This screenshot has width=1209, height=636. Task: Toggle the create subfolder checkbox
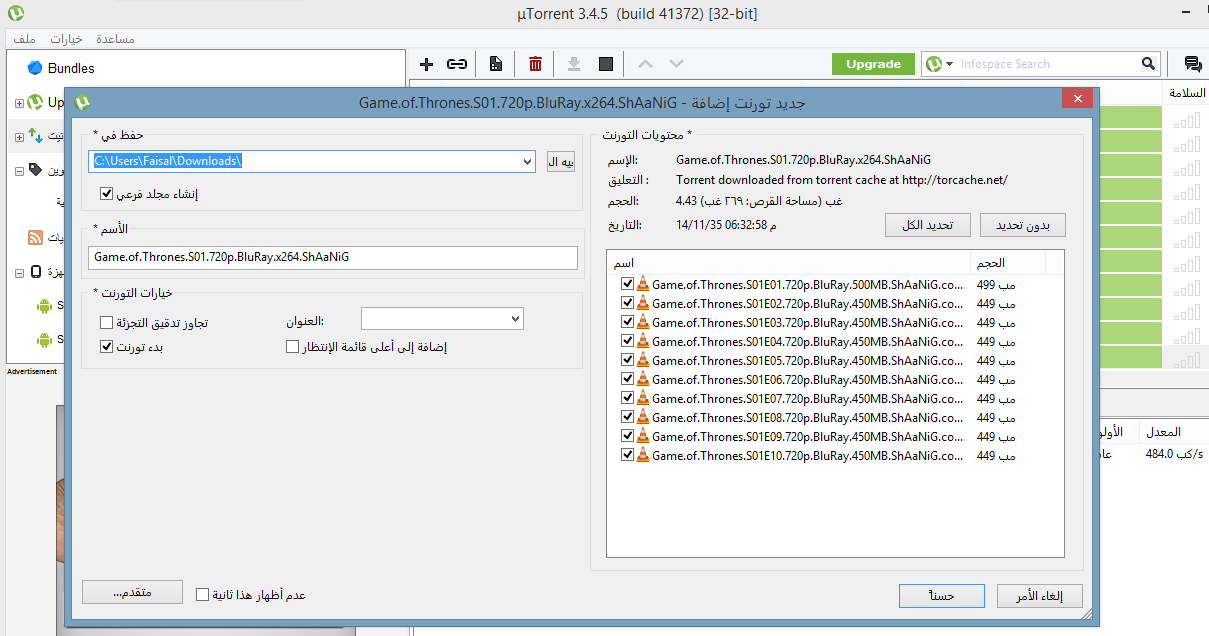(107, 194)
